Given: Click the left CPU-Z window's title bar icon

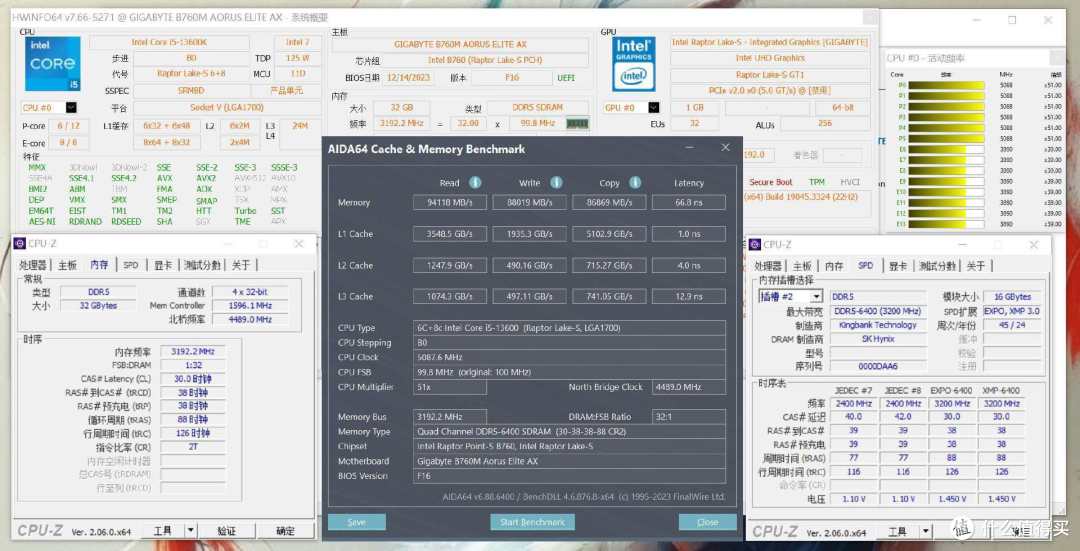Looking at the screenshot, I should [19, 243].
